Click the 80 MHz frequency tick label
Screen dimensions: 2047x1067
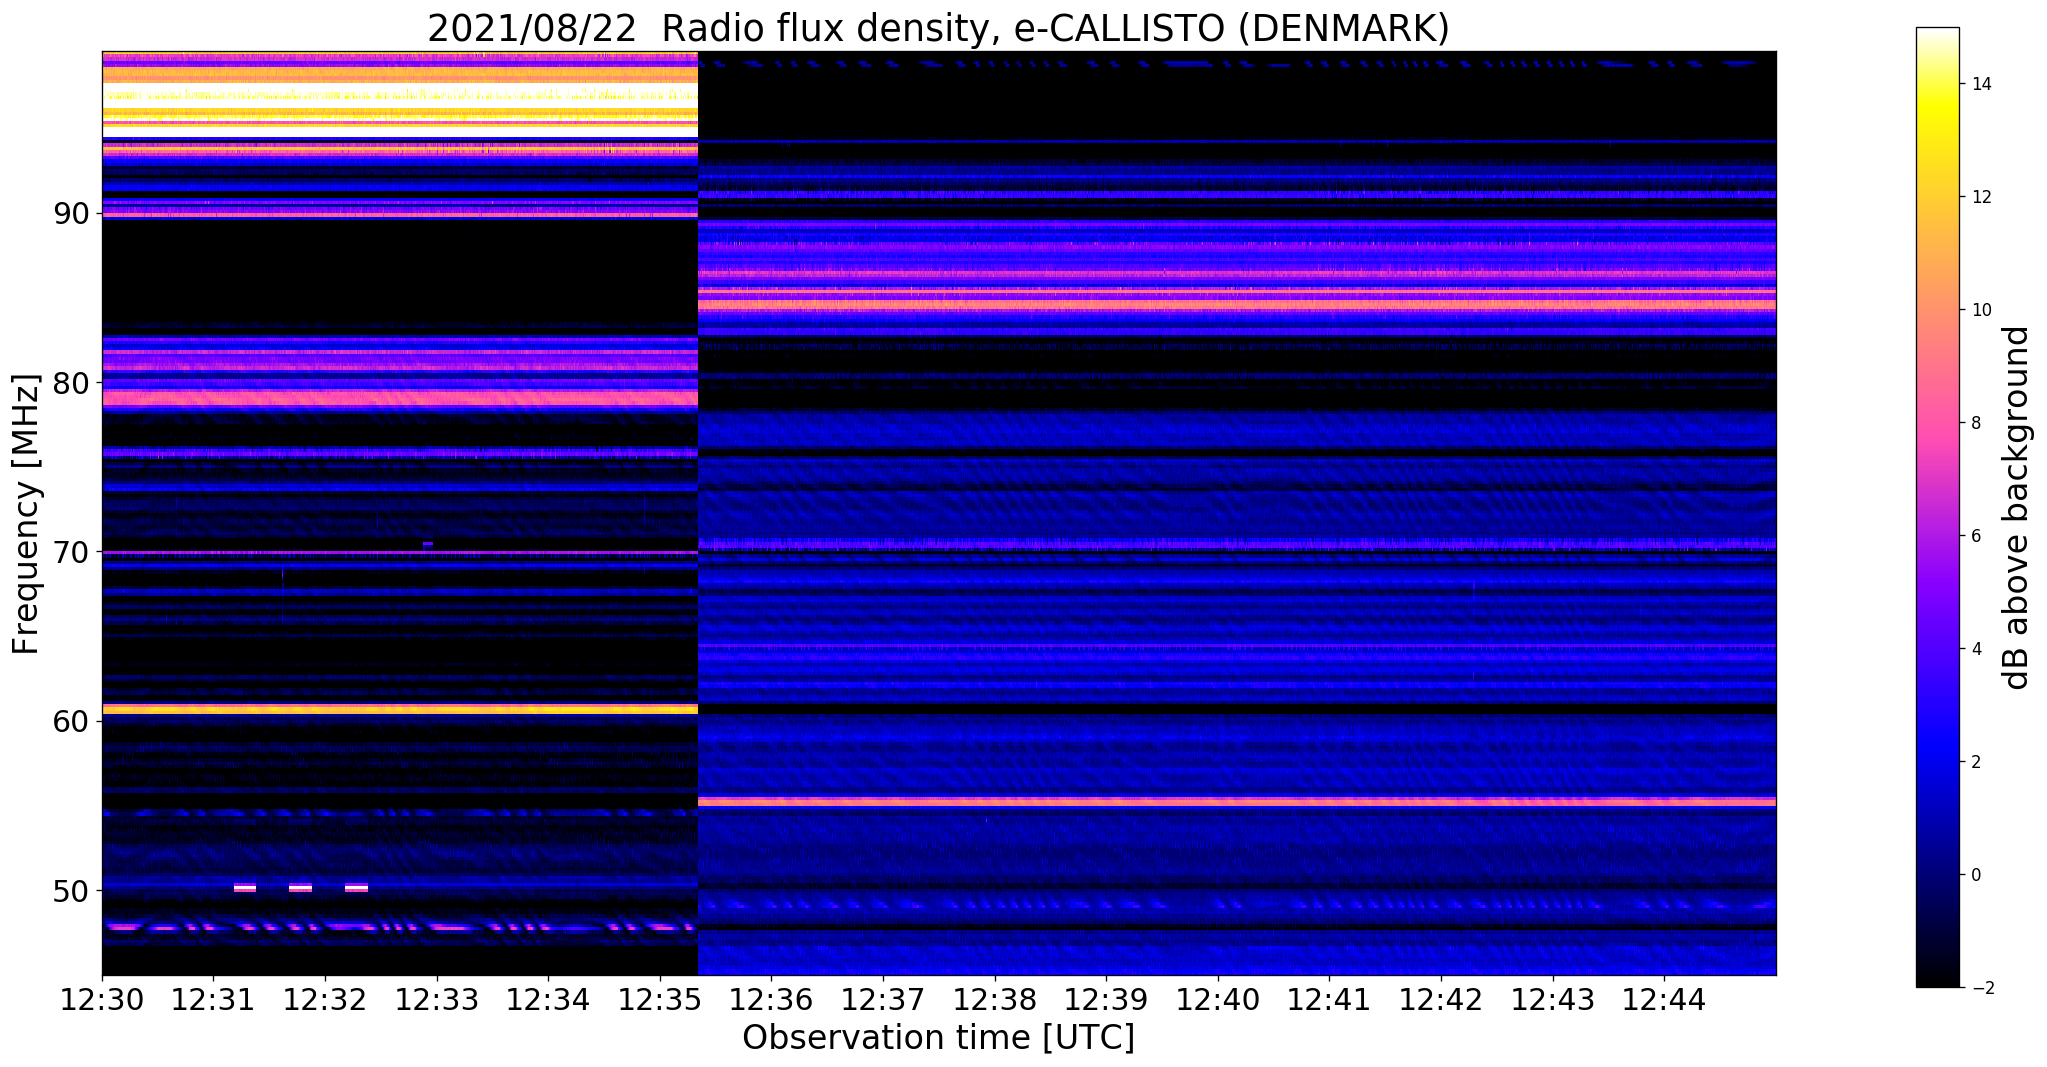coord(72,382)
